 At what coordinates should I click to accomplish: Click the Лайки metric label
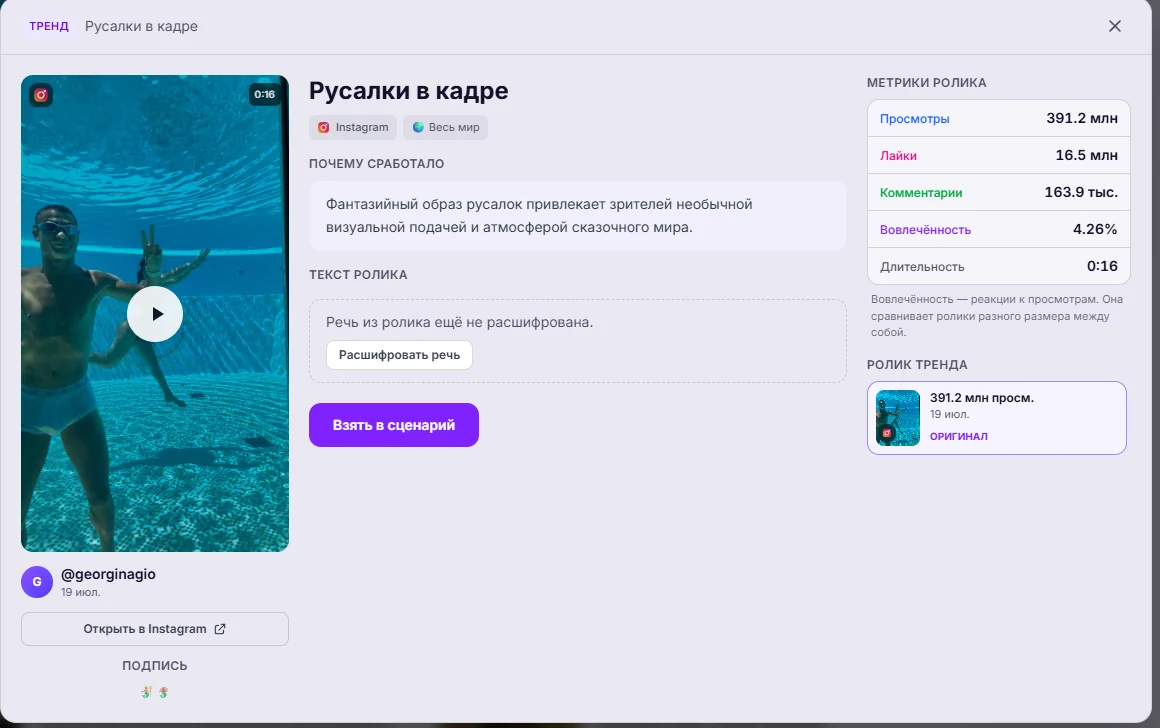point(898,155)
